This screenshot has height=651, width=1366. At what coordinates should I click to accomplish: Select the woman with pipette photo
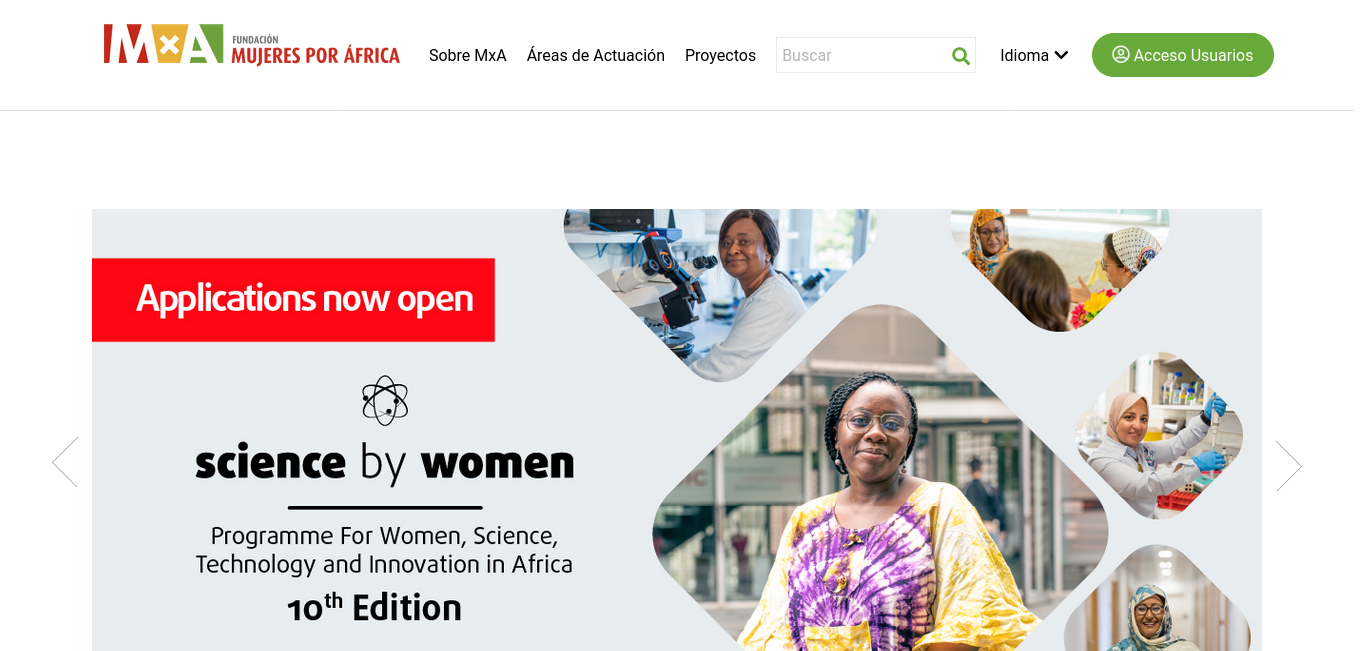(1159, 435)
